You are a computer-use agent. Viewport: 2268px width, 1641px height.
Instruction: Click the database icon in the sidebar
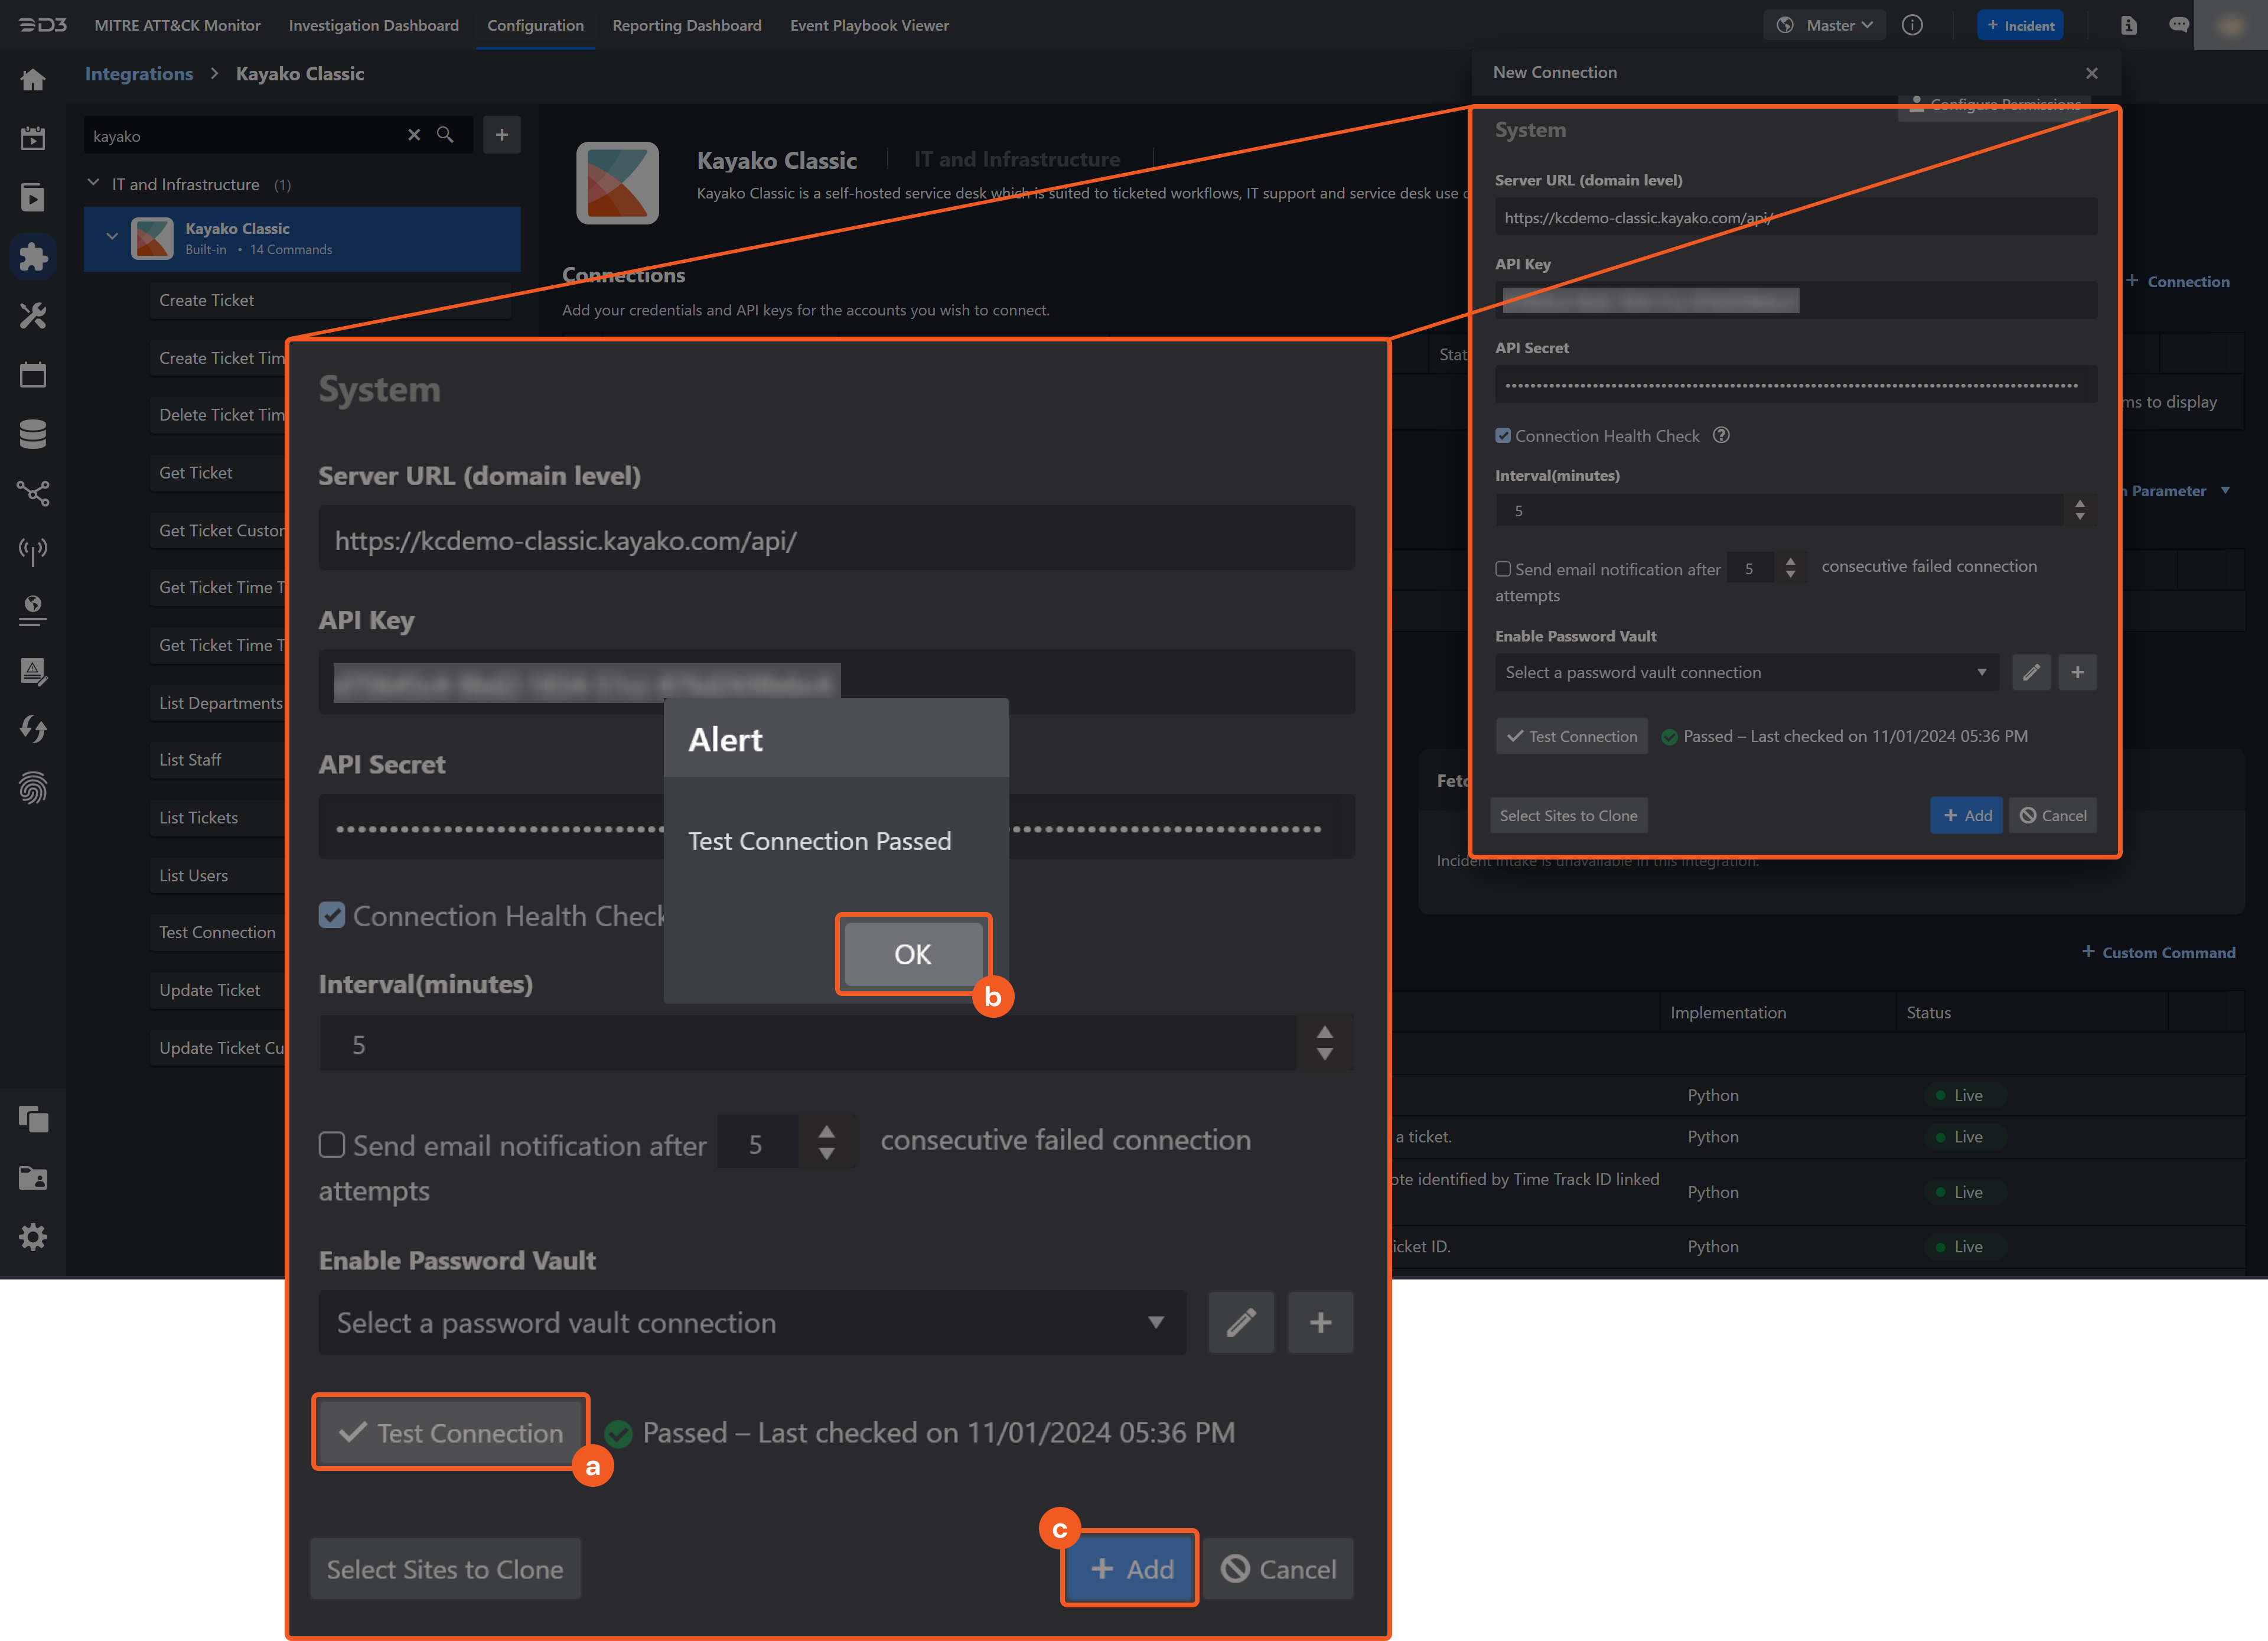(33, 433)
